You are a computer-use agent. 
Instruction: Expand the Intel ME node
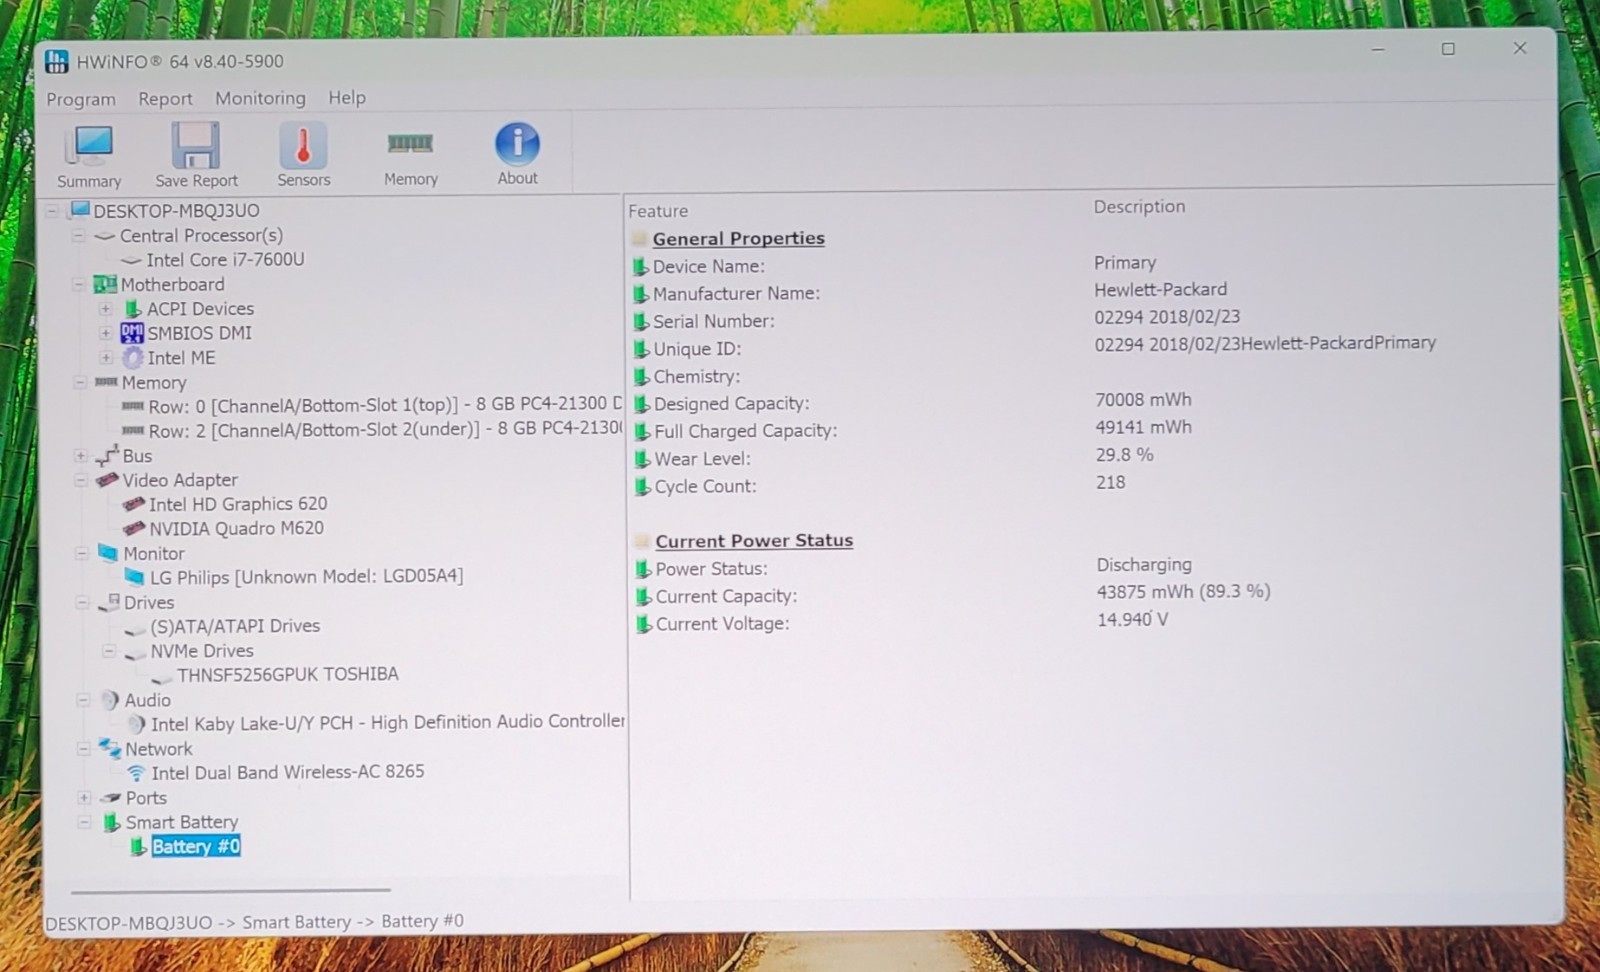coord(105,358)
